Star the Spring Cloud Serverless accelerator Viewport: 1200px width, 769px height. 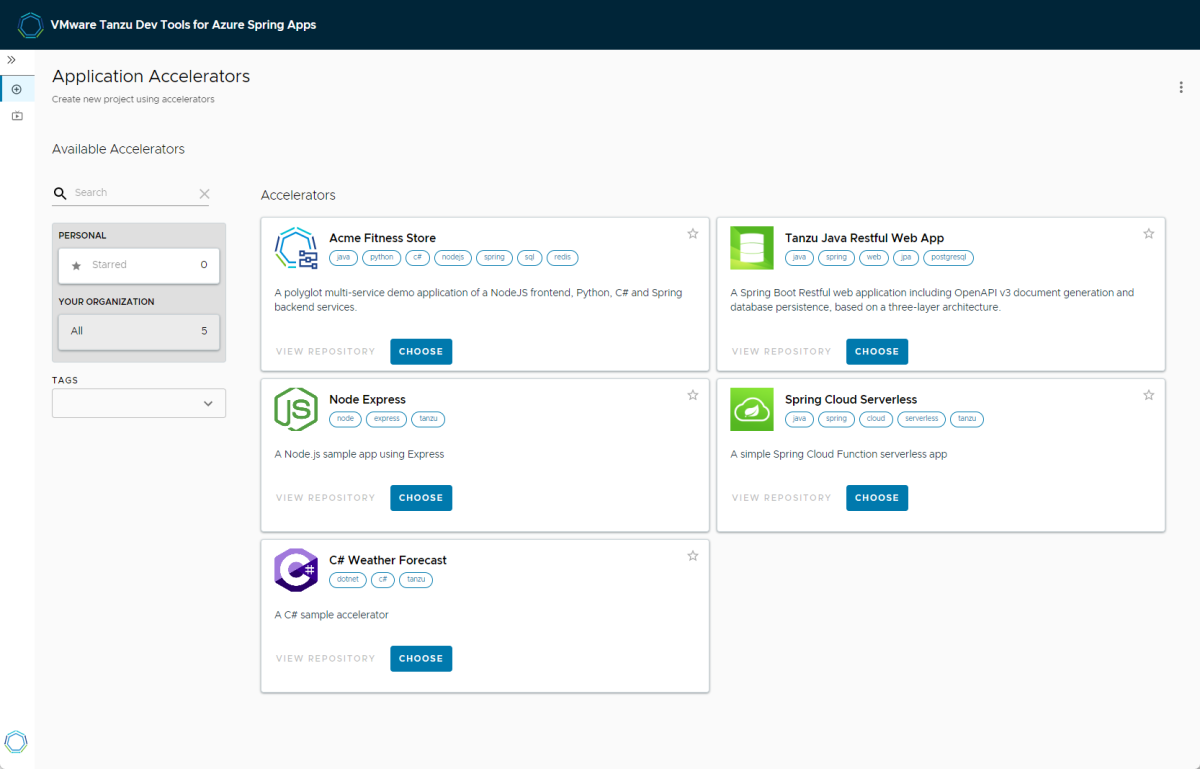(1149, 395)
